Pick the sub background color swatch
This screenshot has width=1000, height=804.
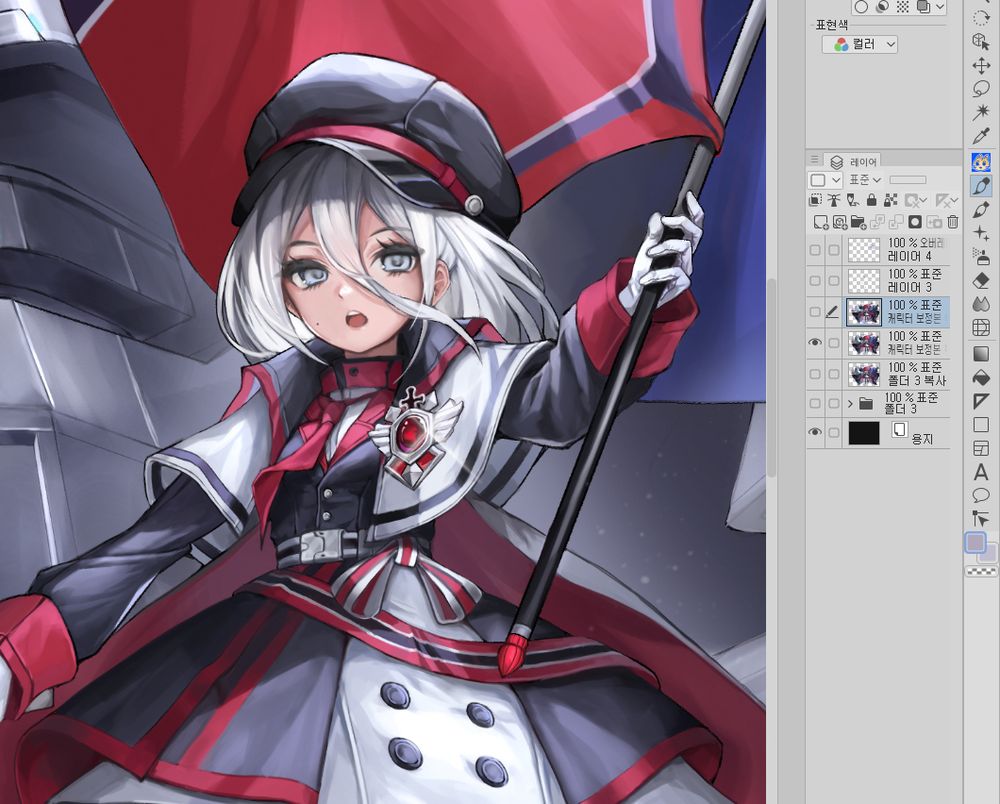click(989, 555)
